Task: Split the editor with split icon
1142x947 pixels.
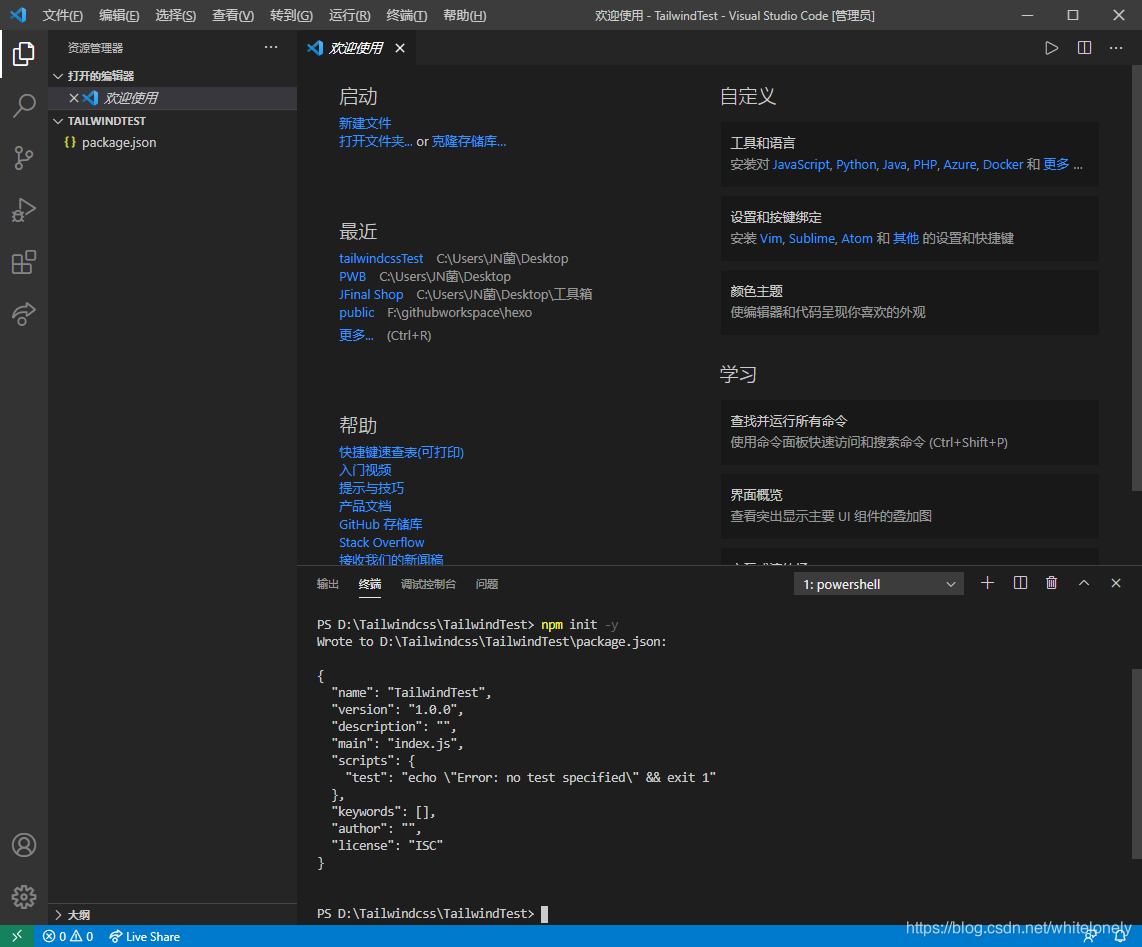Action: pos(1084,48)
